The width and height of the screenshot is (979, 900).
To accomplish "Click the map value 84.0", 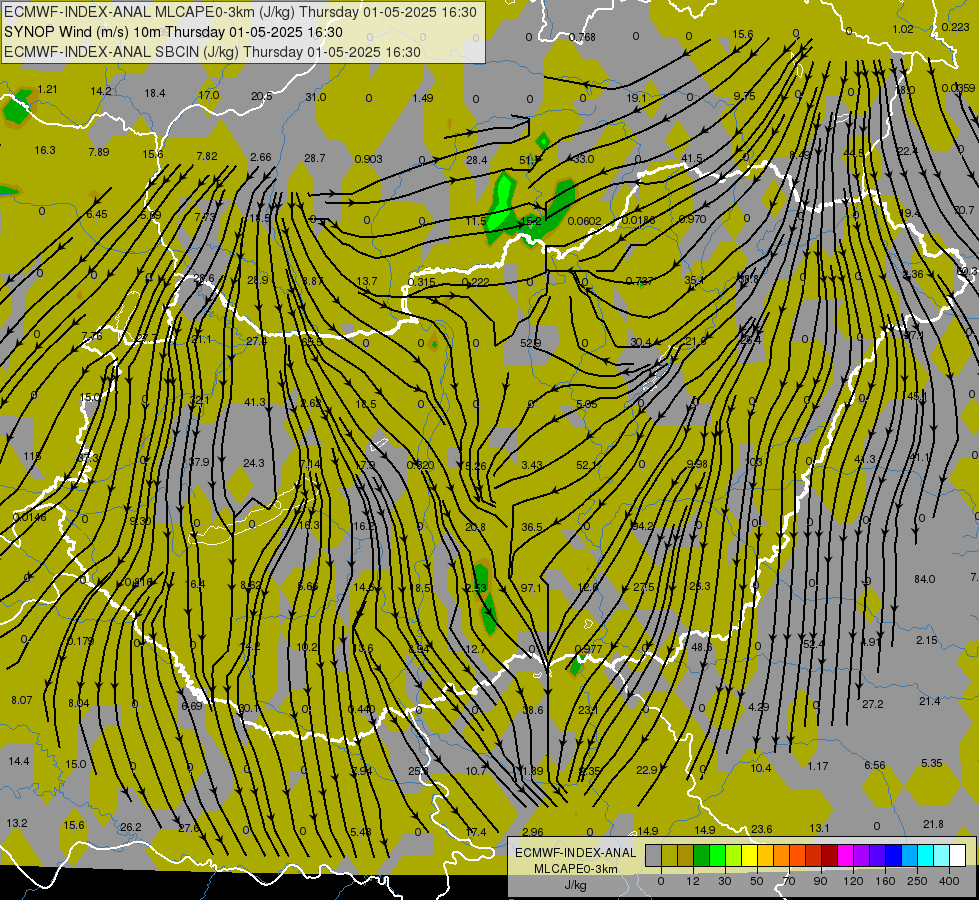I will coord(924,579).
